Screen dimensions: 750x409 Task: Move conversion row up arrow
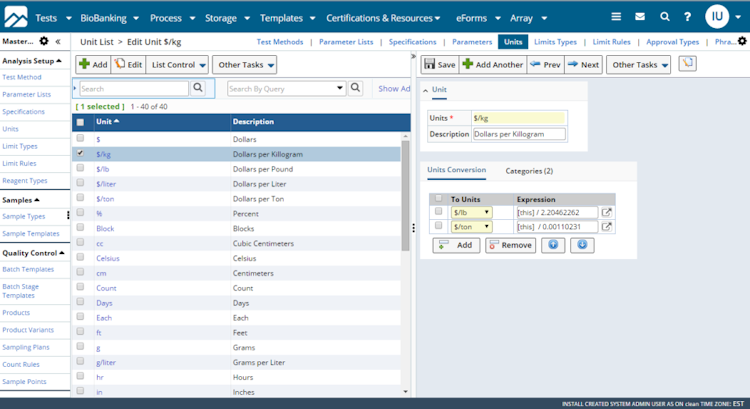(x=553, y=245)
